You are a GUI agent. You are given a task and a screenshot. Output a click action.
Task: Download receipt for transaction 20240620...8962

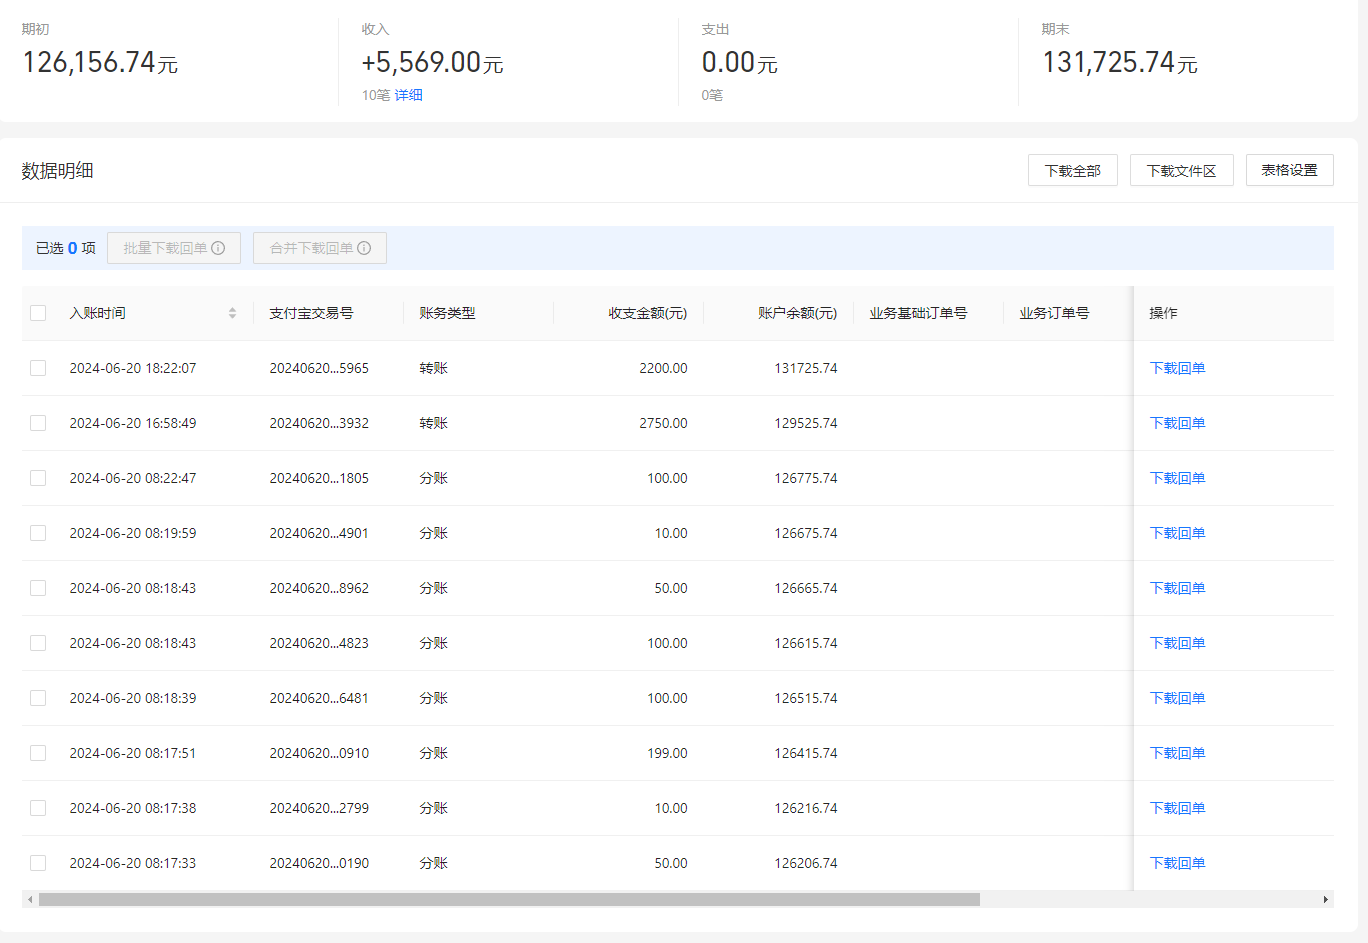[x=1177, y=588]
